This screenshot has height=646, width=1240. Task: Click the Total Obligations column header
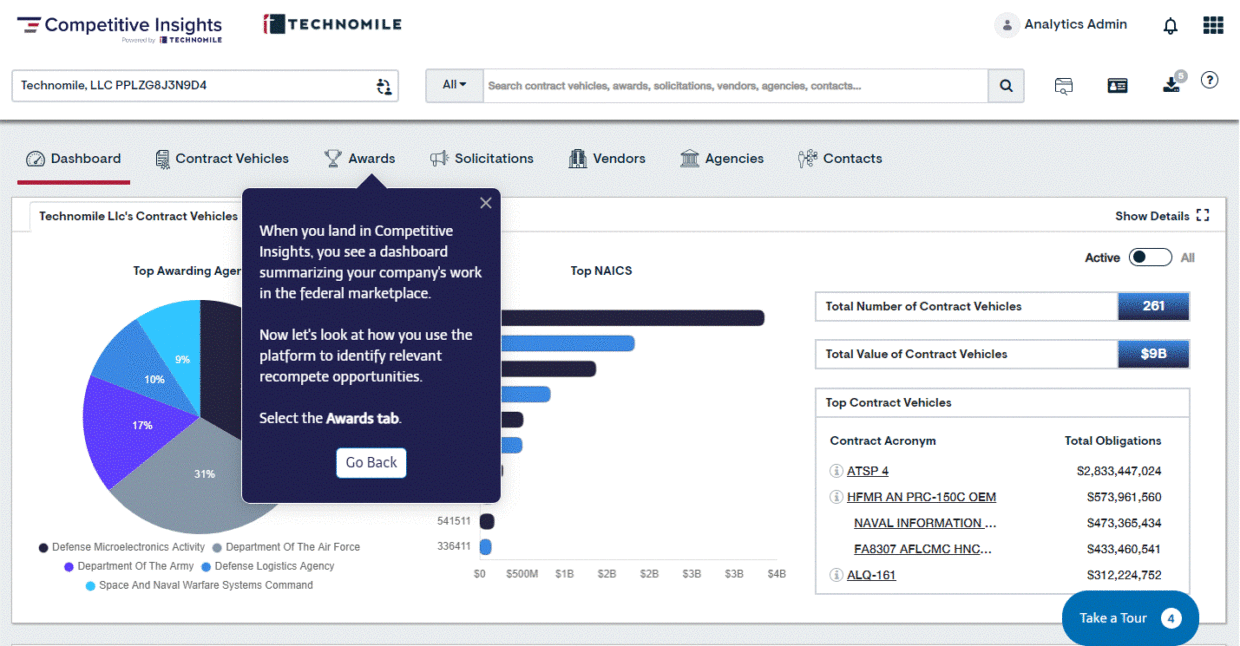click(x=1113, y=441)
